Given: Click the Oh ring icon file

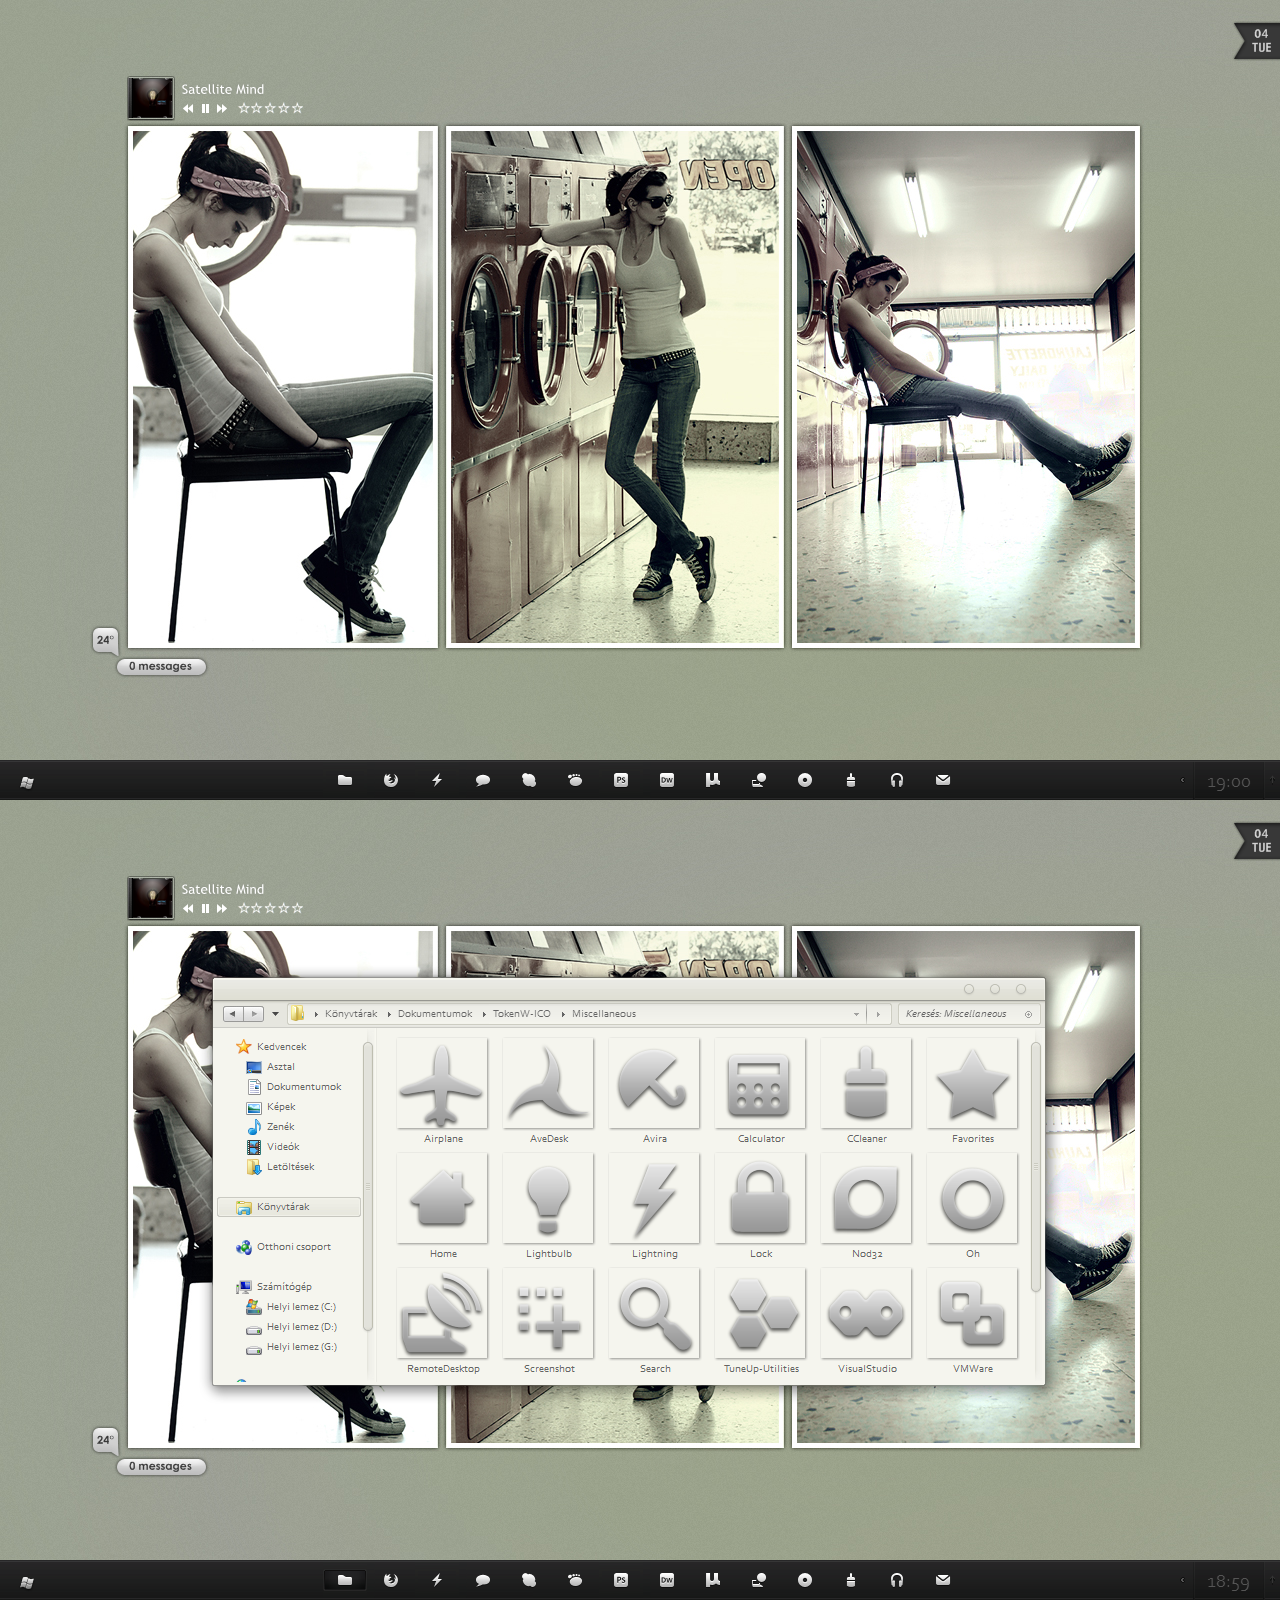Looking at the screenshot, I should 972,1206.
